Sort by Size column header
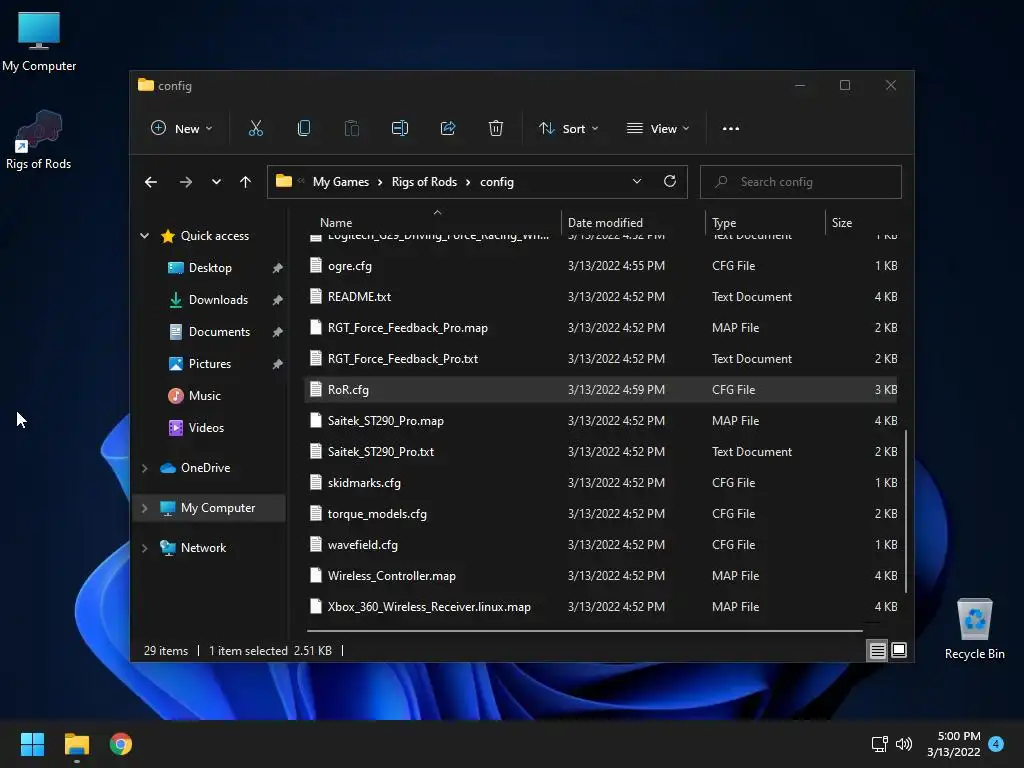1024x768 pixels. click(863, 222)
